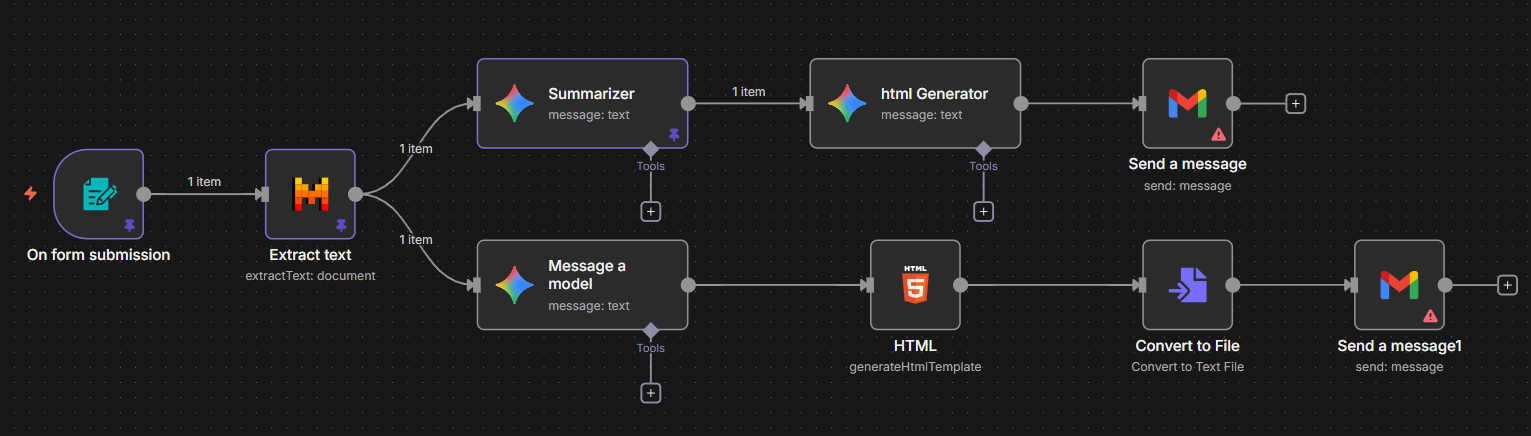
Task: Select the html Generator Gemini icon
Action: pos(847,103)
